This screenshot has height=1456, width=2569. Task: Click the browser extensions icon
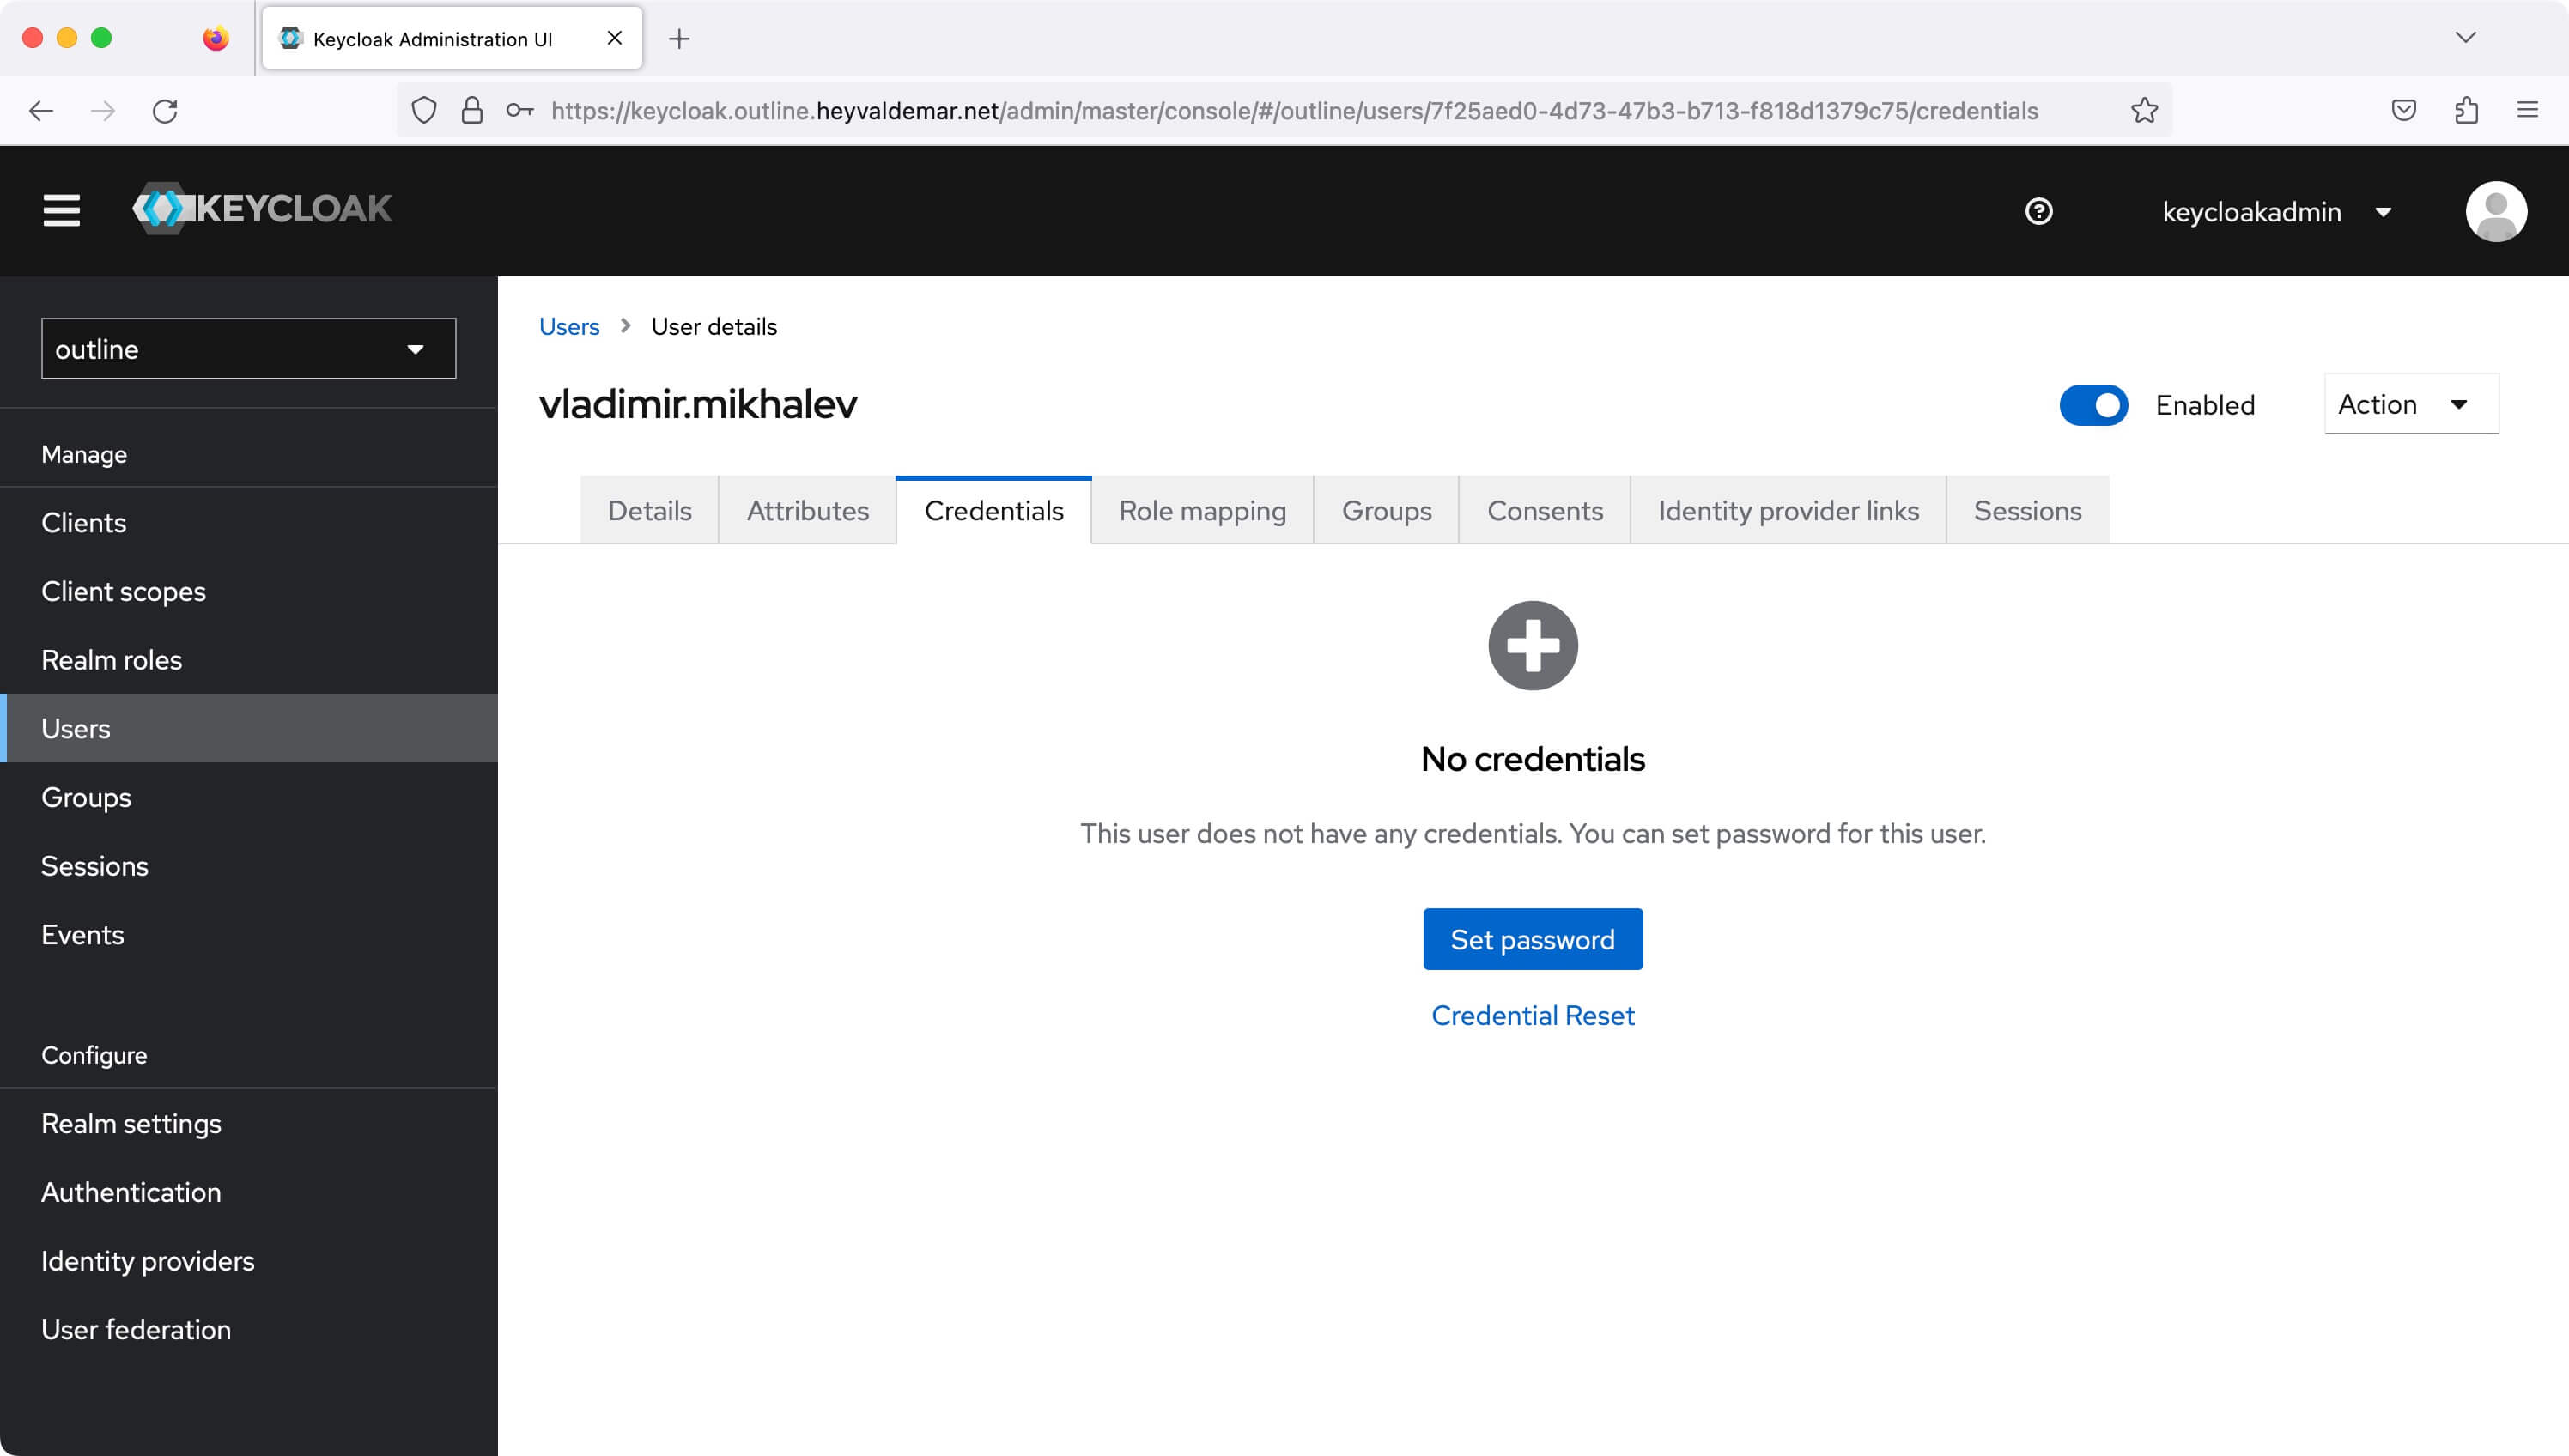click(x=2467, y=109)
